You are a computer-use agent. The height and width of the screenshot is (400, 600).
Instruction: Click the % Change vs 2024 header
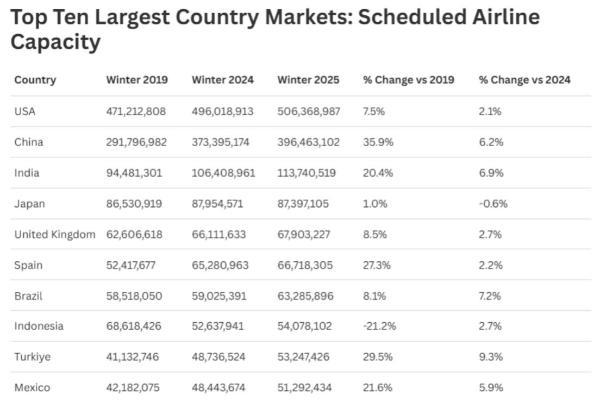click(x=525, y=80)
